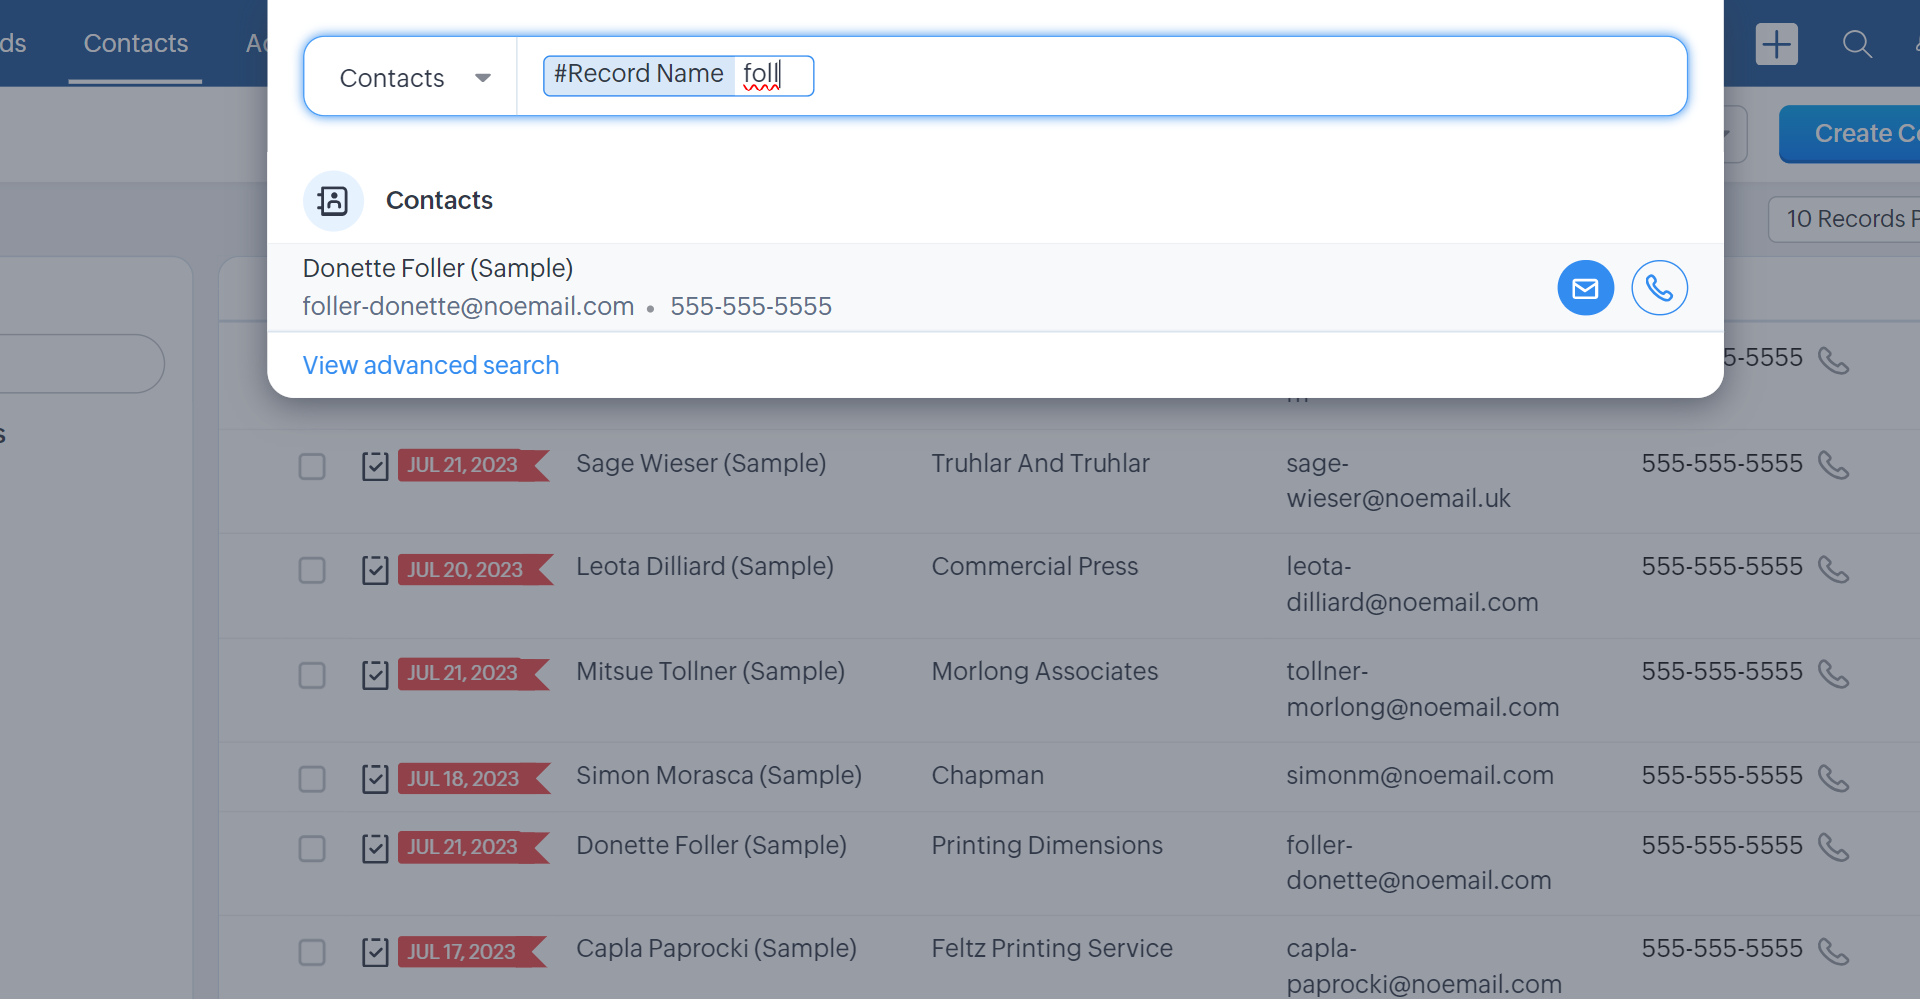The height and width of the screenshot is (999, 1920).
Task: Open the Leota Dilliard (Sample) contact
Action: point(705,566)
